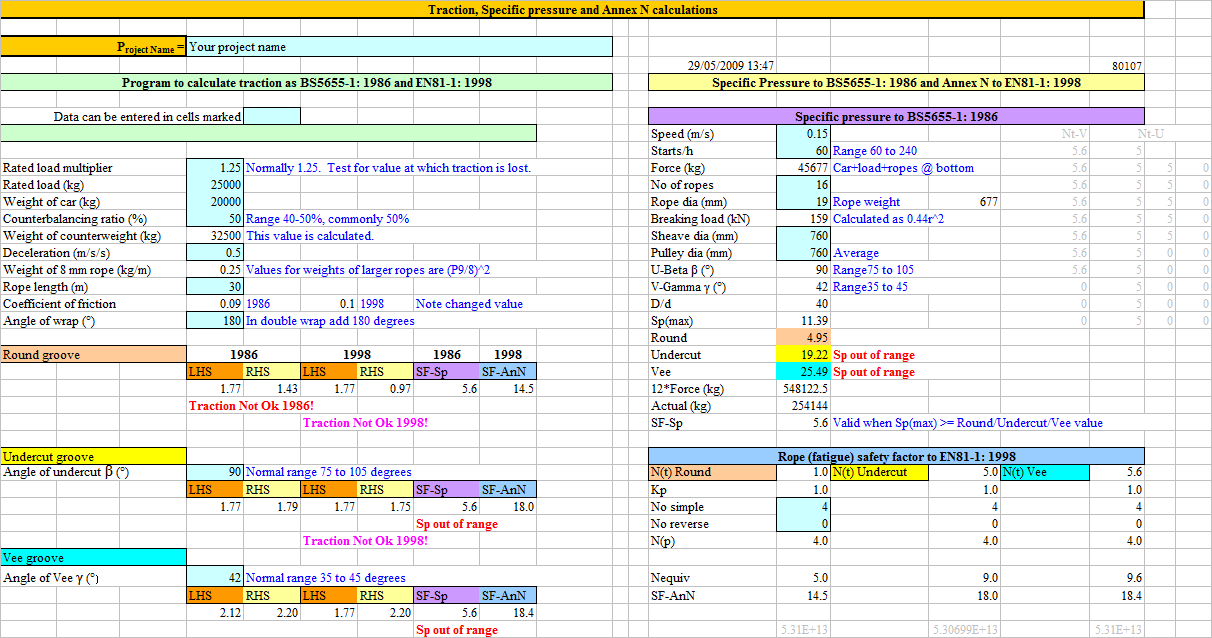Click the Rope weight value 677
1212x638 pixels.
click(988, 202)
